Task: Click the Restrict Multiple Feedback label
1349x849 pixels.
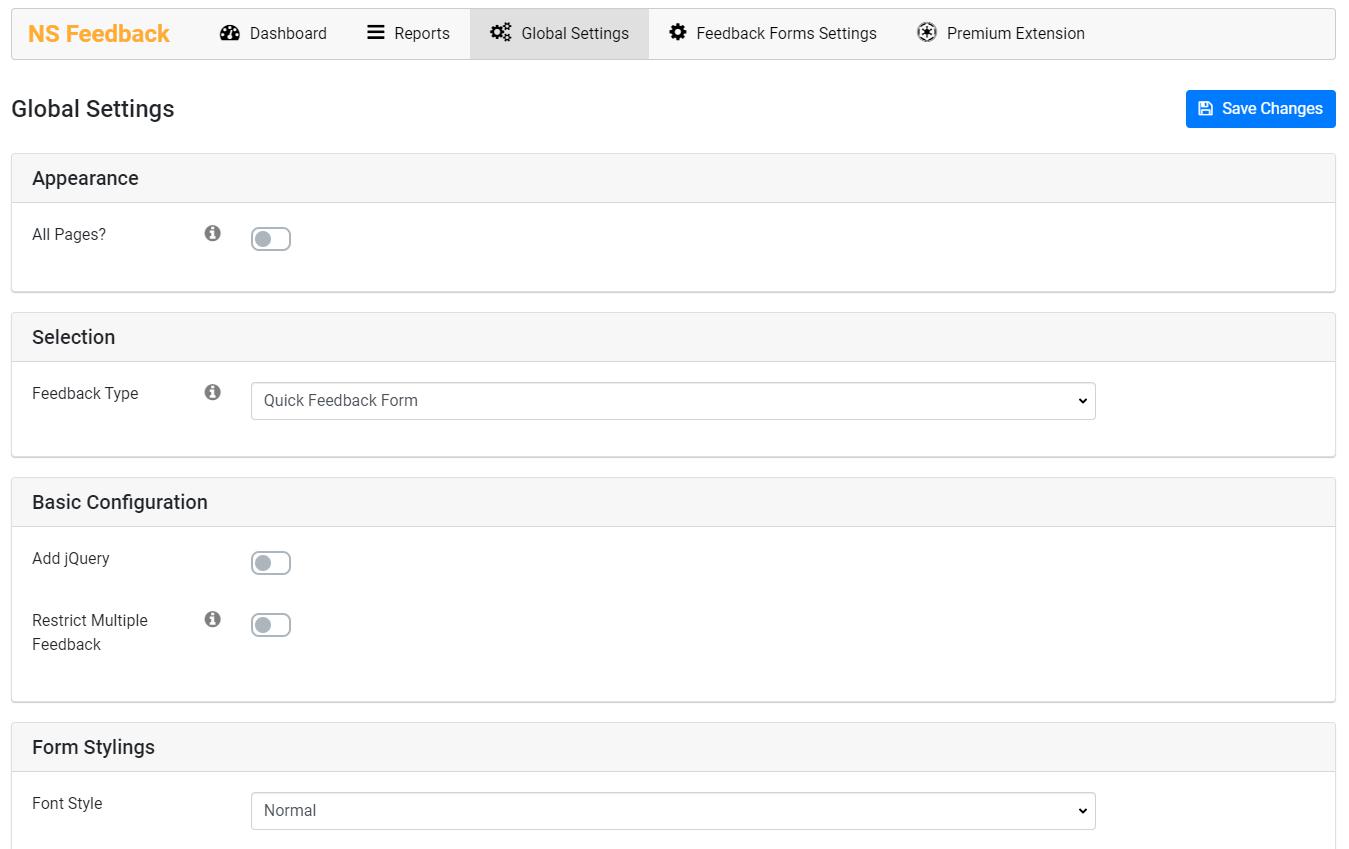Action: tap(90, 632)
